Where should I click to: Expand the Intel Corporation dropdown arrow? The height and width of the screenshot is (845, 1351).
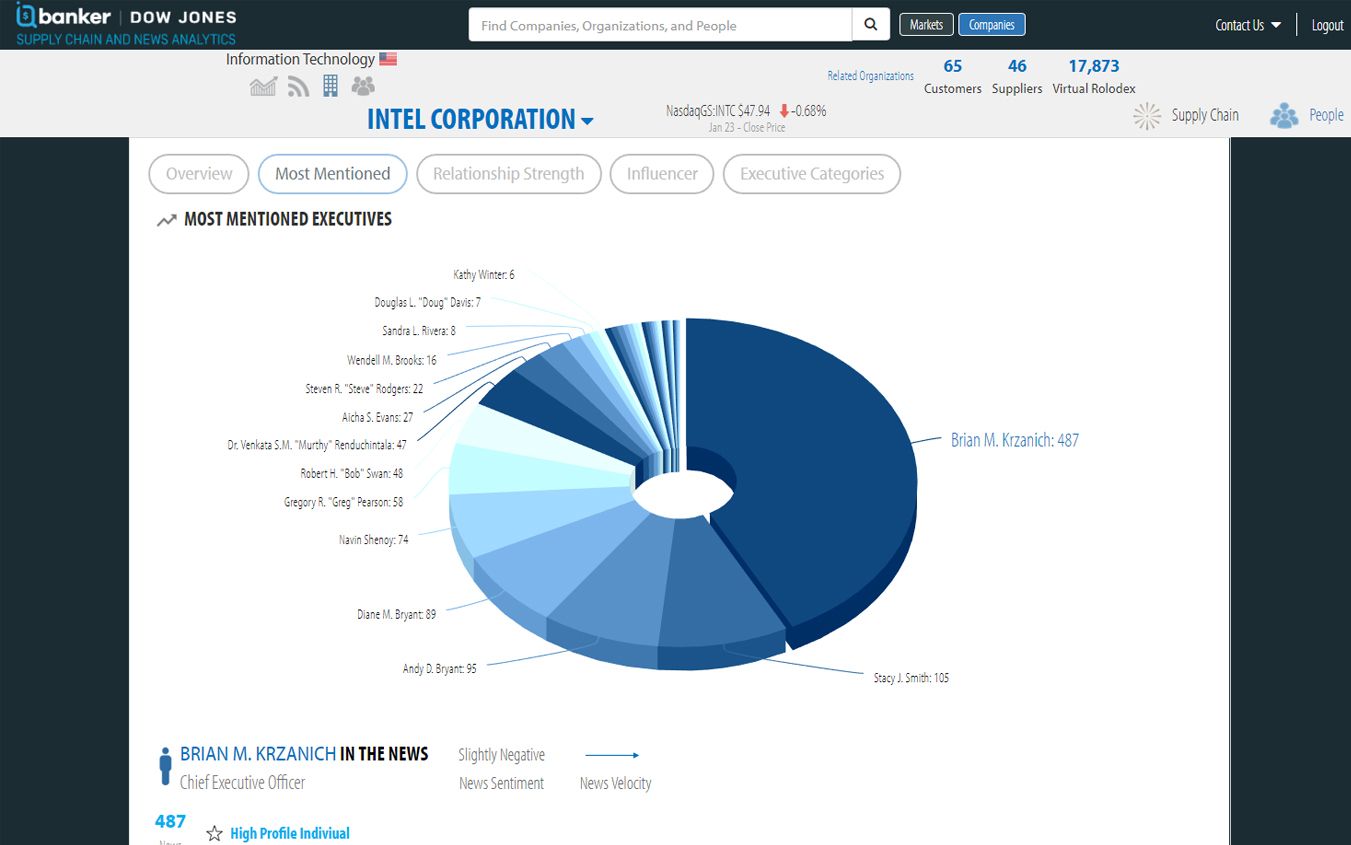(587, 121)
